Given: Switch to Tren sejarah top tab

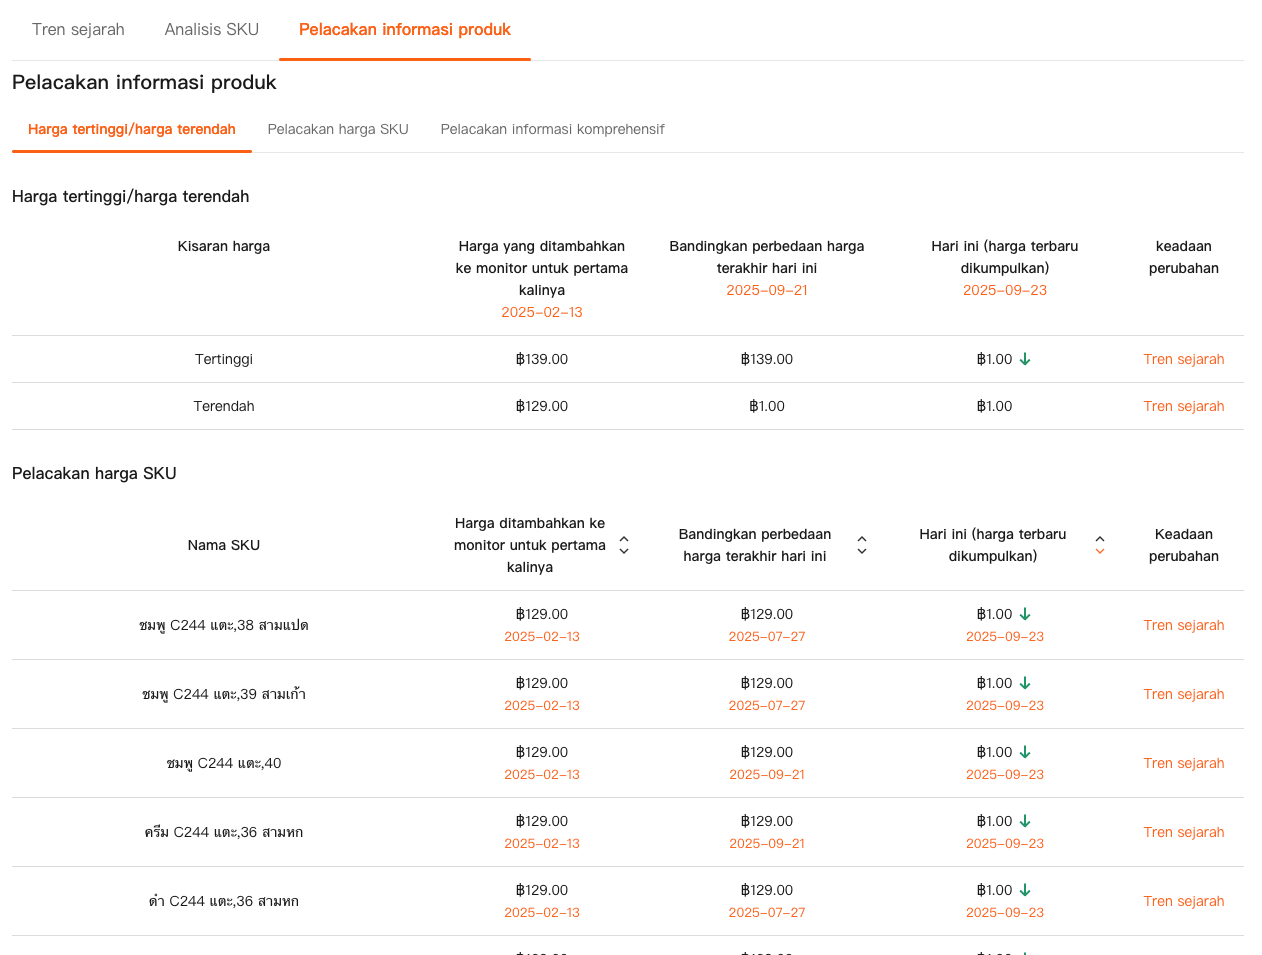Looking at the screenshot, I should coord(78,30).
